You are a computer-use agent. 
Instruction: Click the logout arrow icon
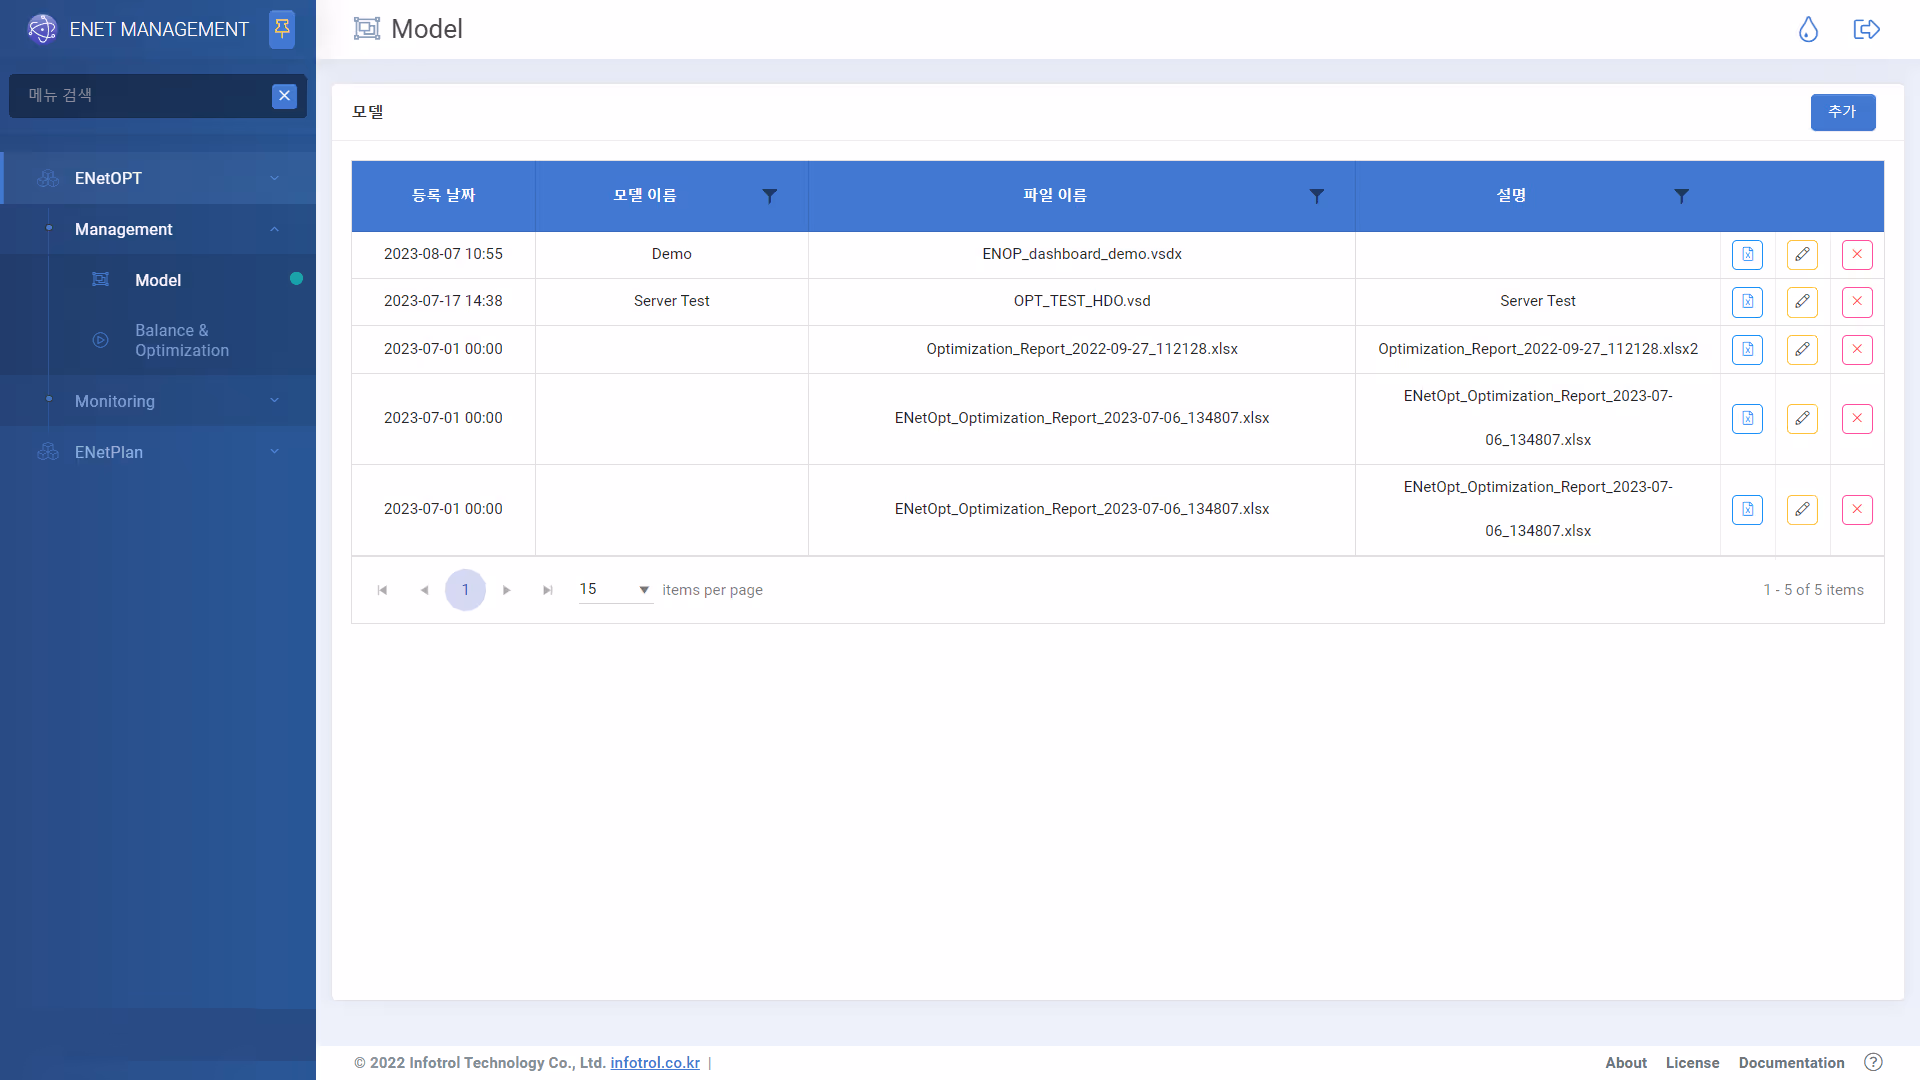coord(1866,29)
